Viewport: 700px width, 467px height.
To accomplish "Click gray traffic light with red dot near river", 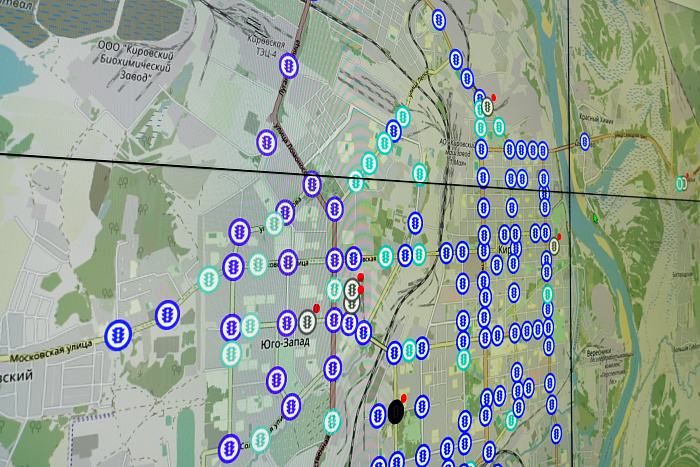I will [x=554, y=246].
